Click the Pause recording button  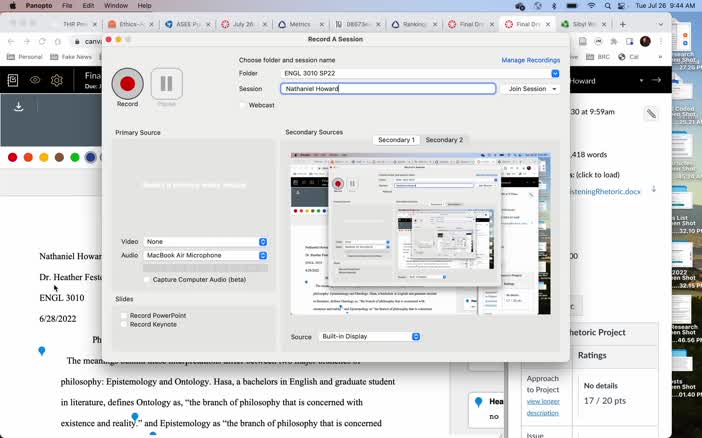[x=167, y=84]
